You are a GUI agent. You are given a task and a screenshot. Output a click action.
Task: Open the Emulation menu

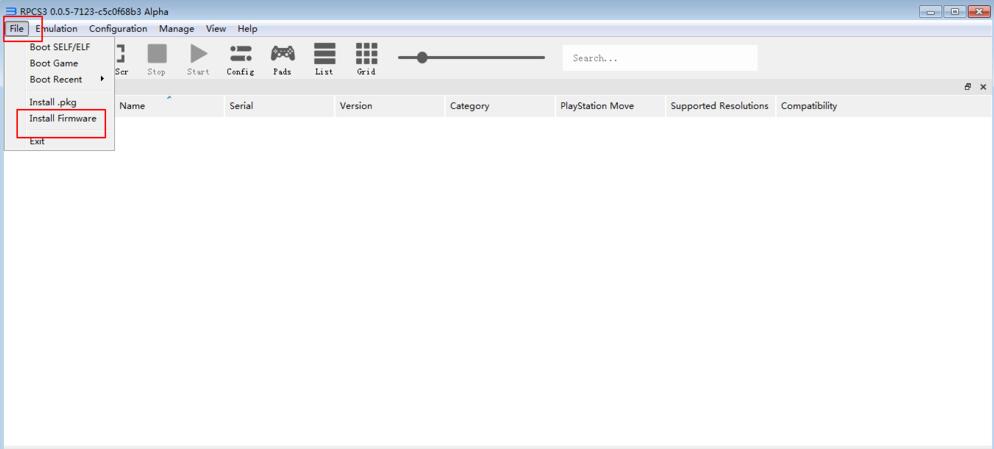56,29
